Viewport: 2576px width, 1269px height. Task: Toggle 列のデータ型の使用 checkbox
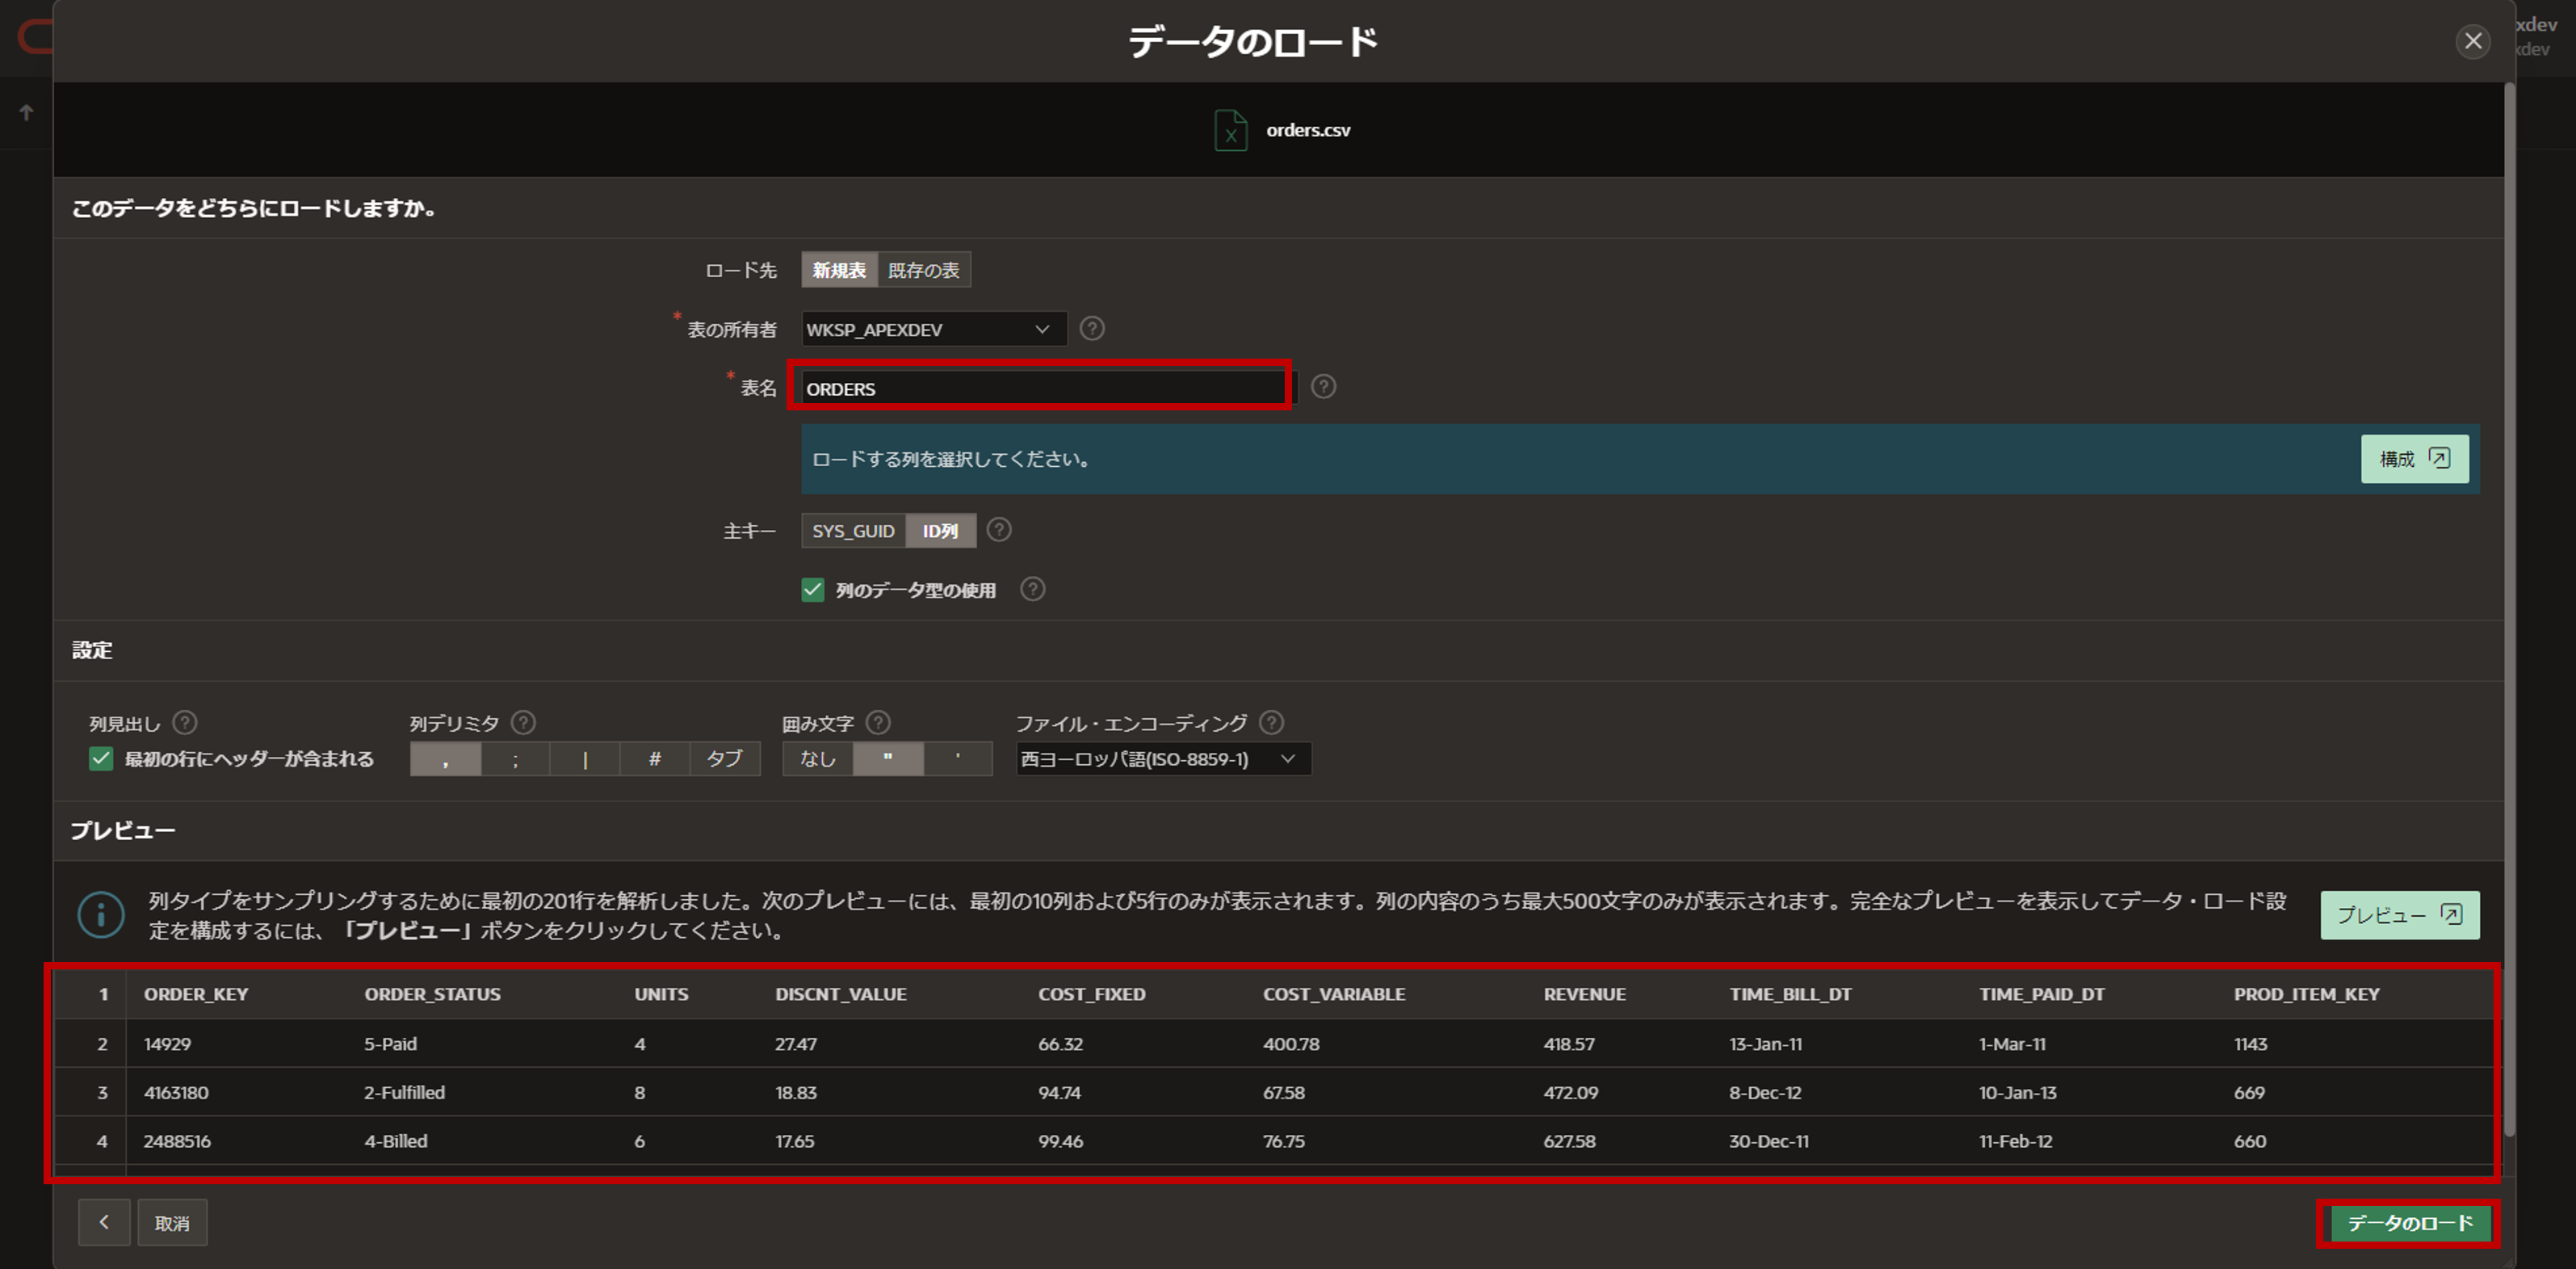tap(813, 590)
